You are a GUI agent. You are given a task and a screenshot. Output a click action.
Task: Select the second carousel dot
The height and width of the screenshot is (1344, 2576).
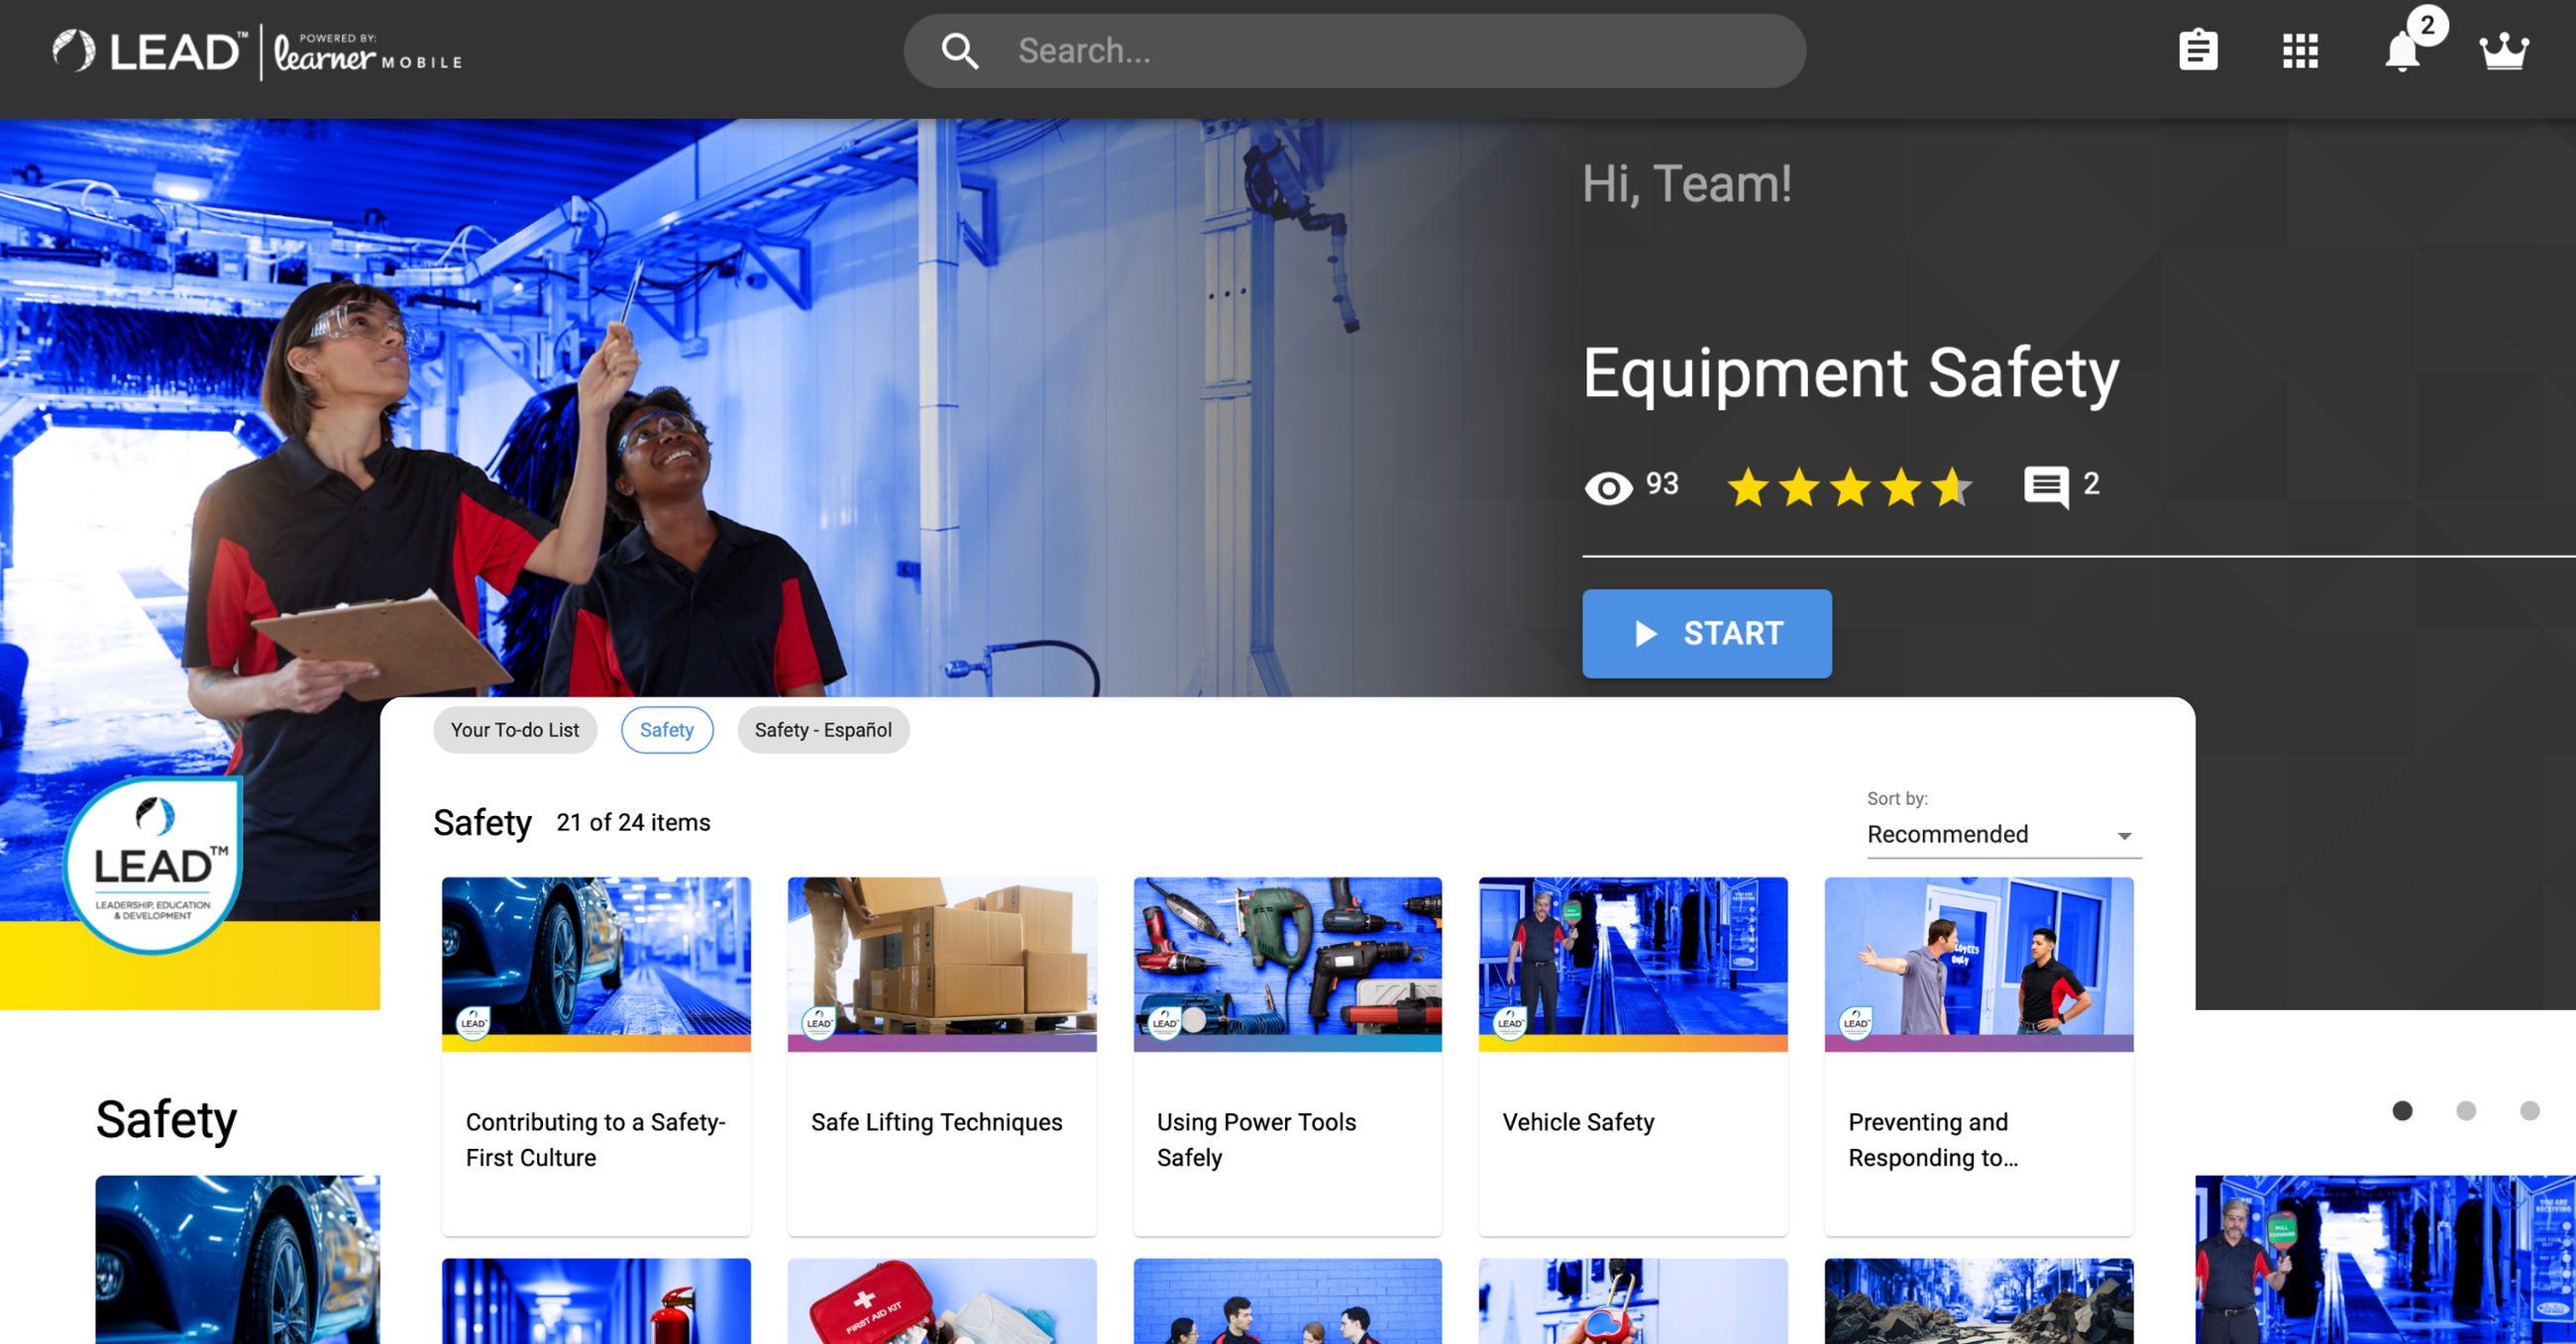pos(2466,1110)
